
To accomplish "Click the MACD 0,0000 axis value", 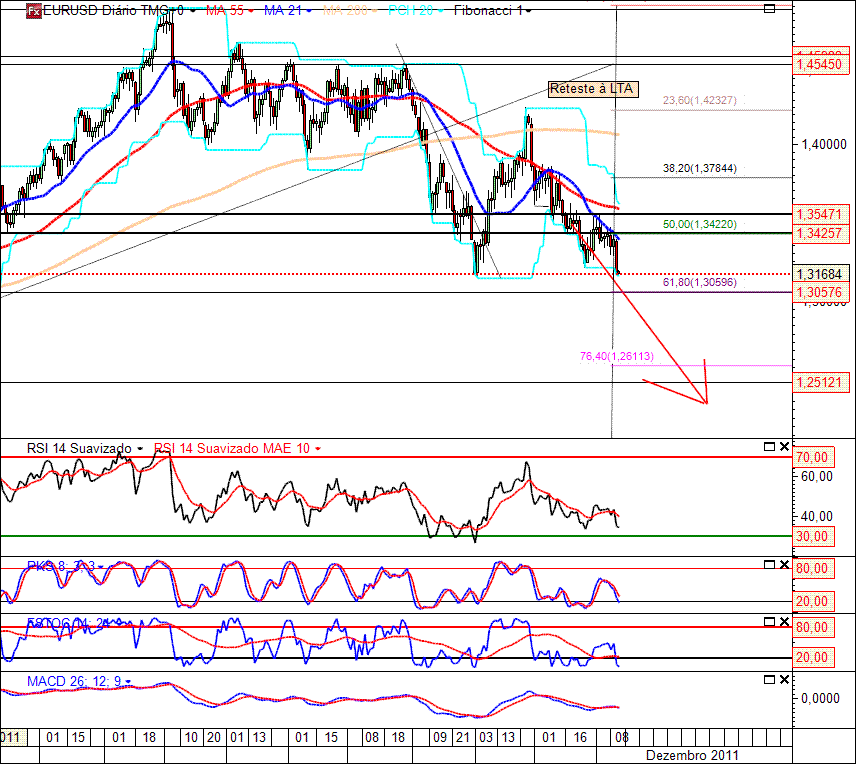I will tap(820, 698).
